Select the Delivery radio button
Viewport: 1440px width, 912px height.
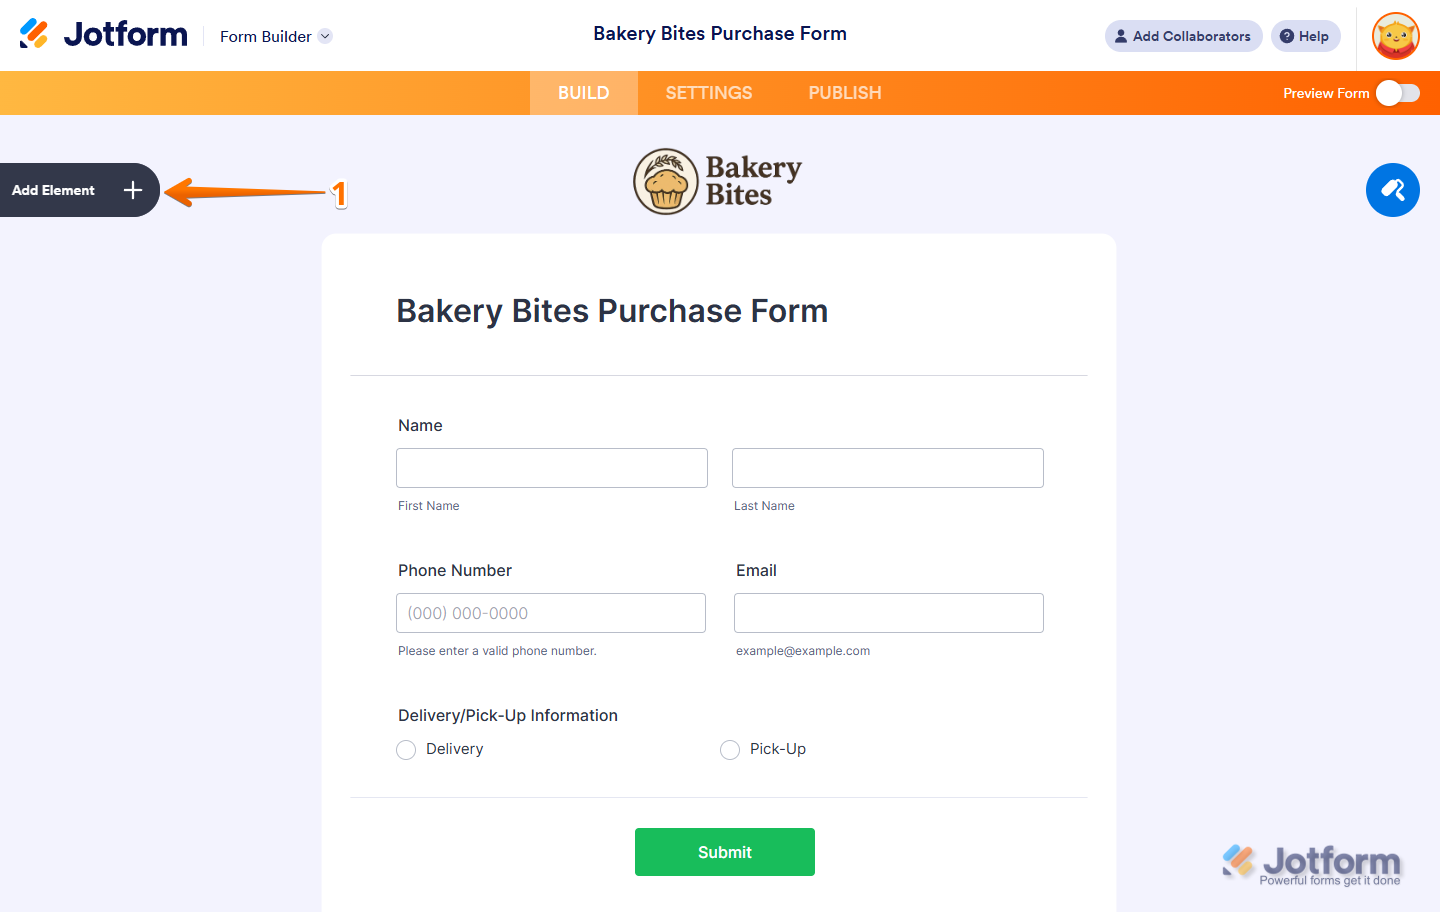[x=406, y=749]
